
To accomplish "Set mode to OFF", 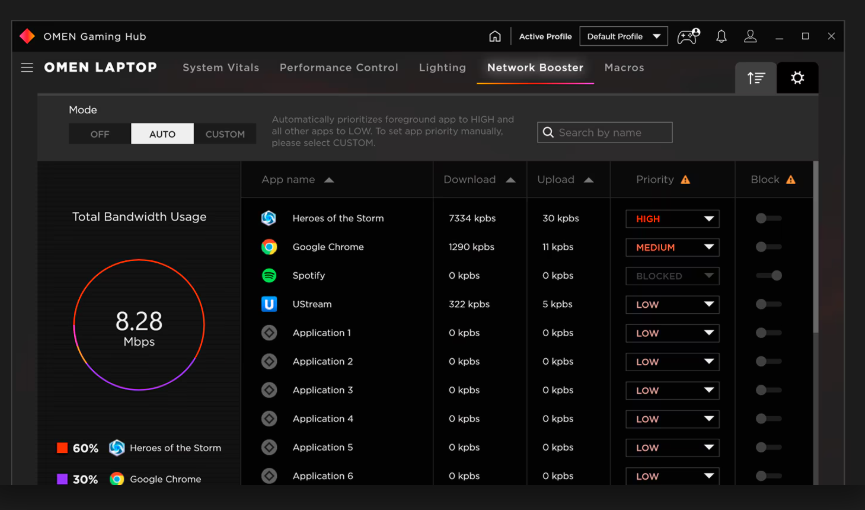I will (100, 134).
